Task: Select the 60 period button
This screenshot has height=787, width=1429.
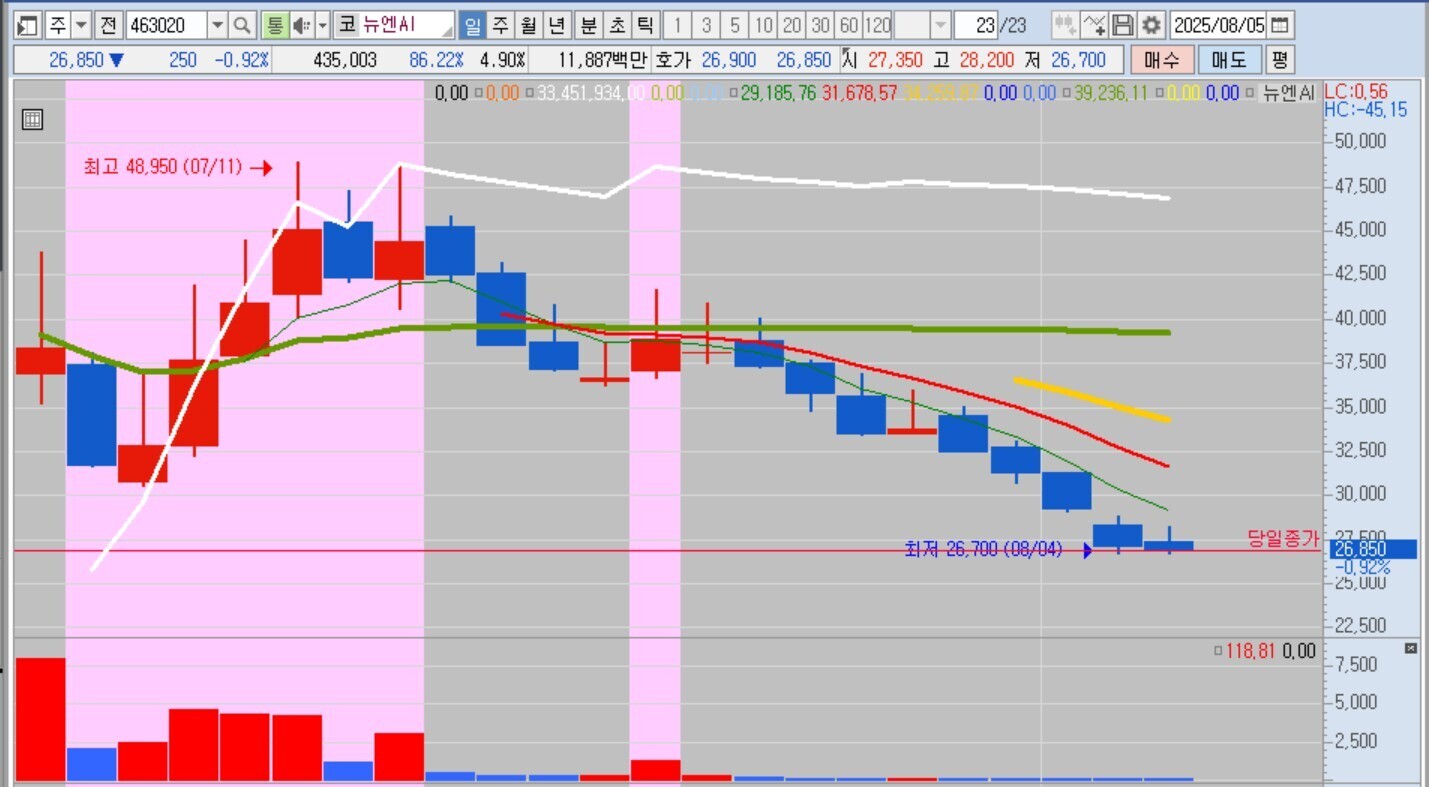Action: coord(850,25)
